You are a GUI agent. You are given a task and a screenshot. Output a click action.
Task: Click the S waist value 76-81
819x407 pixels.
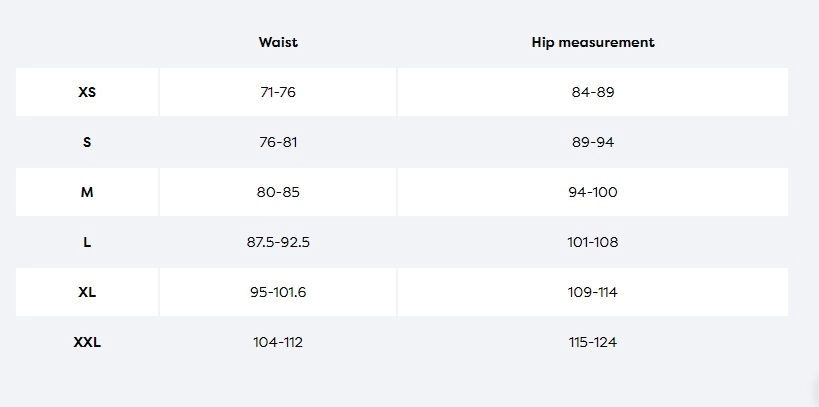pos(278,142)
